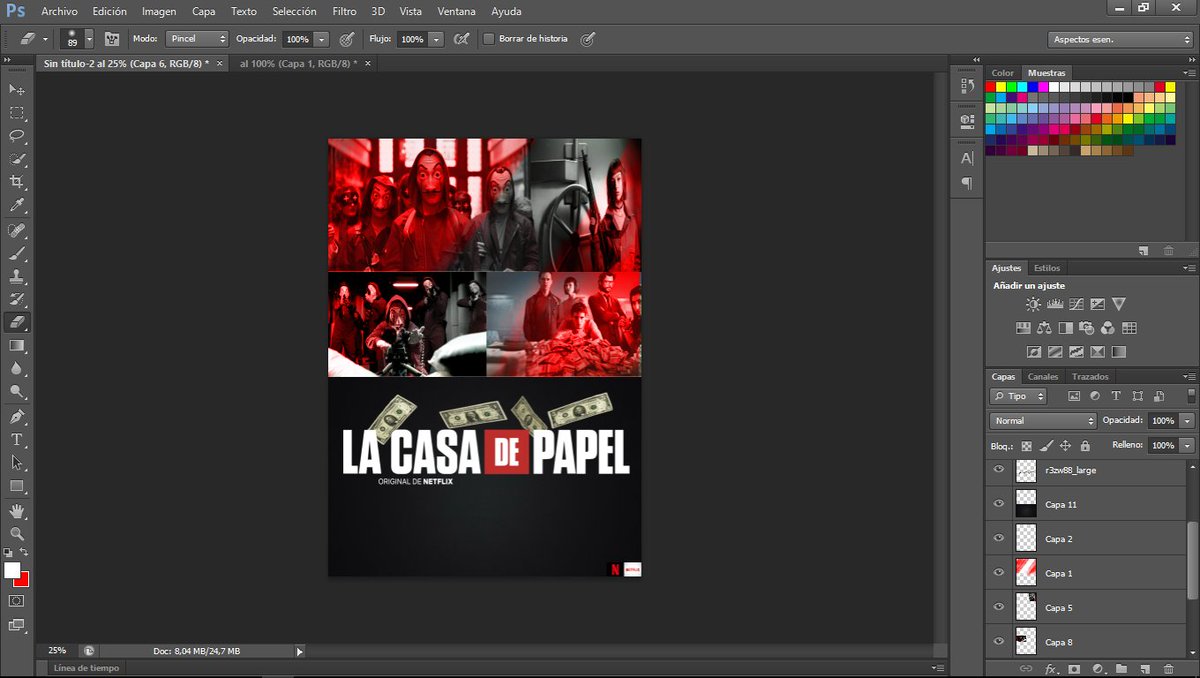
Task: Expand the Línea de tiempo panel
Action: pyautogui.click(x=85, y=668)
